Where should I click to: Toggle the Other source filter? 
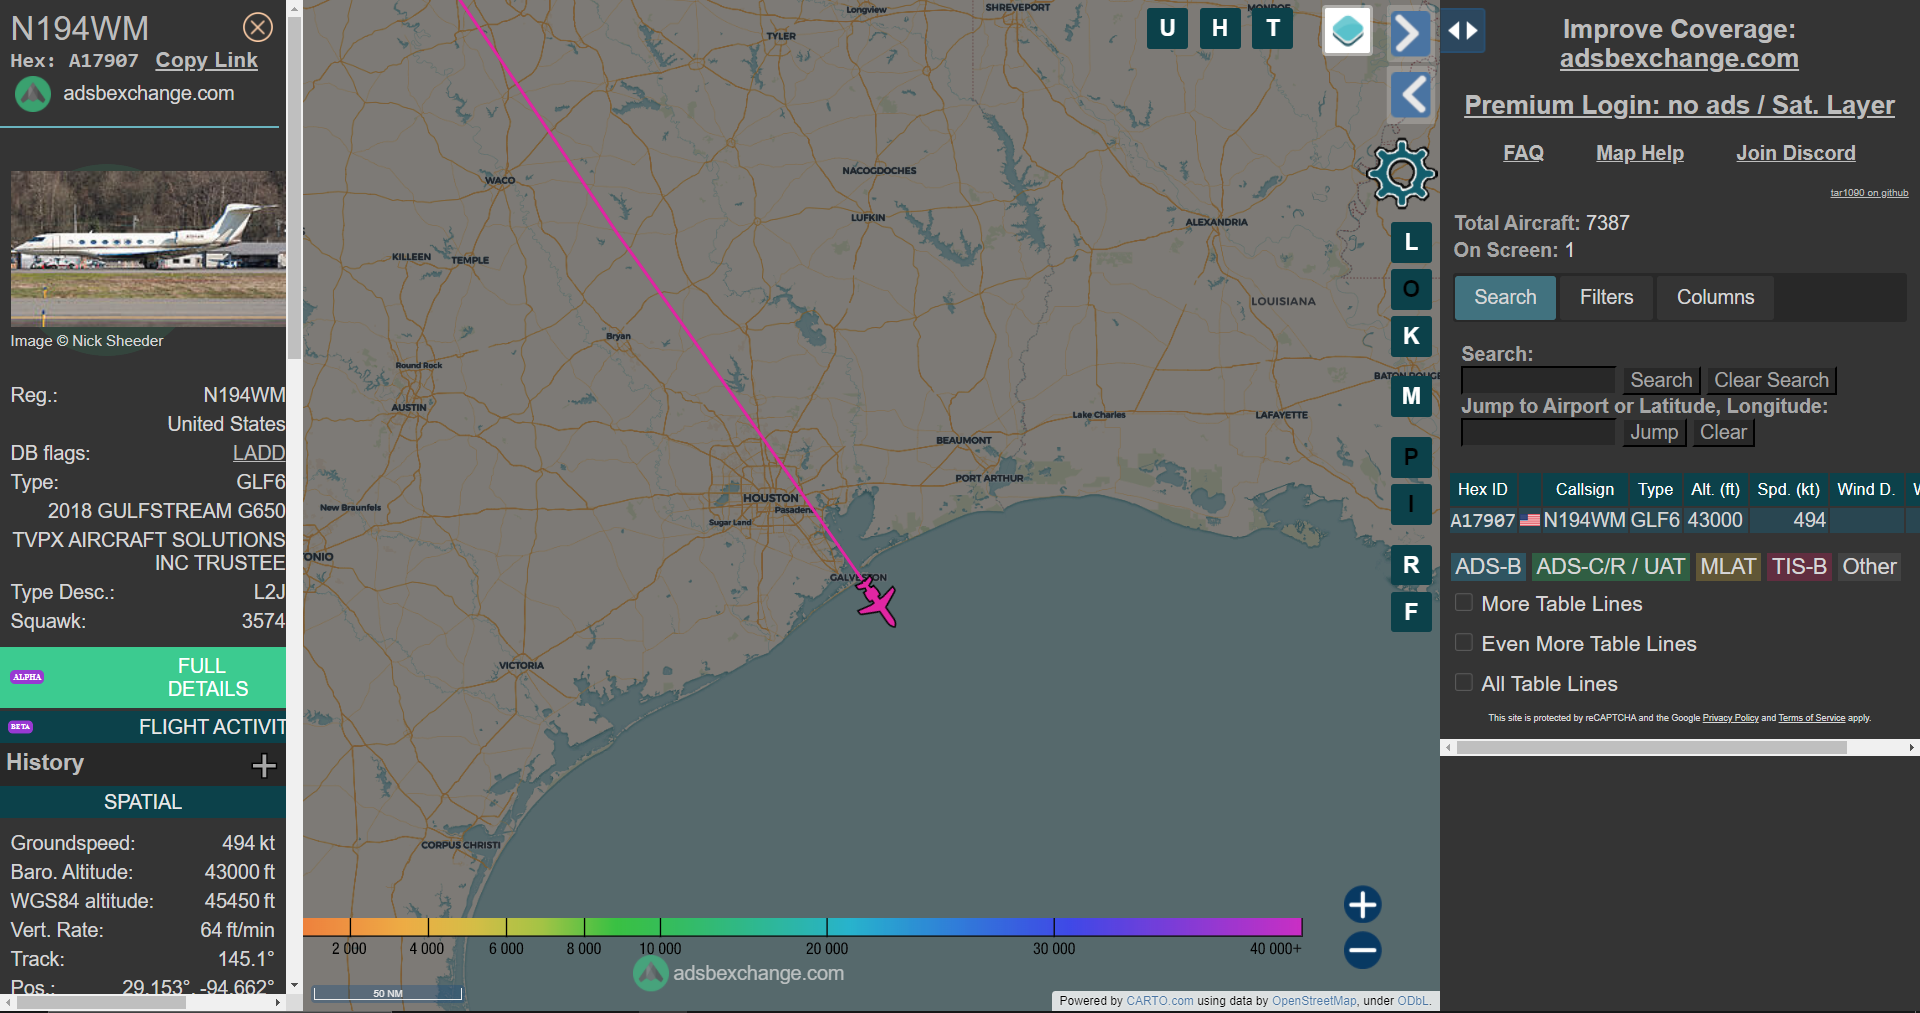(x=1869, y=567)
